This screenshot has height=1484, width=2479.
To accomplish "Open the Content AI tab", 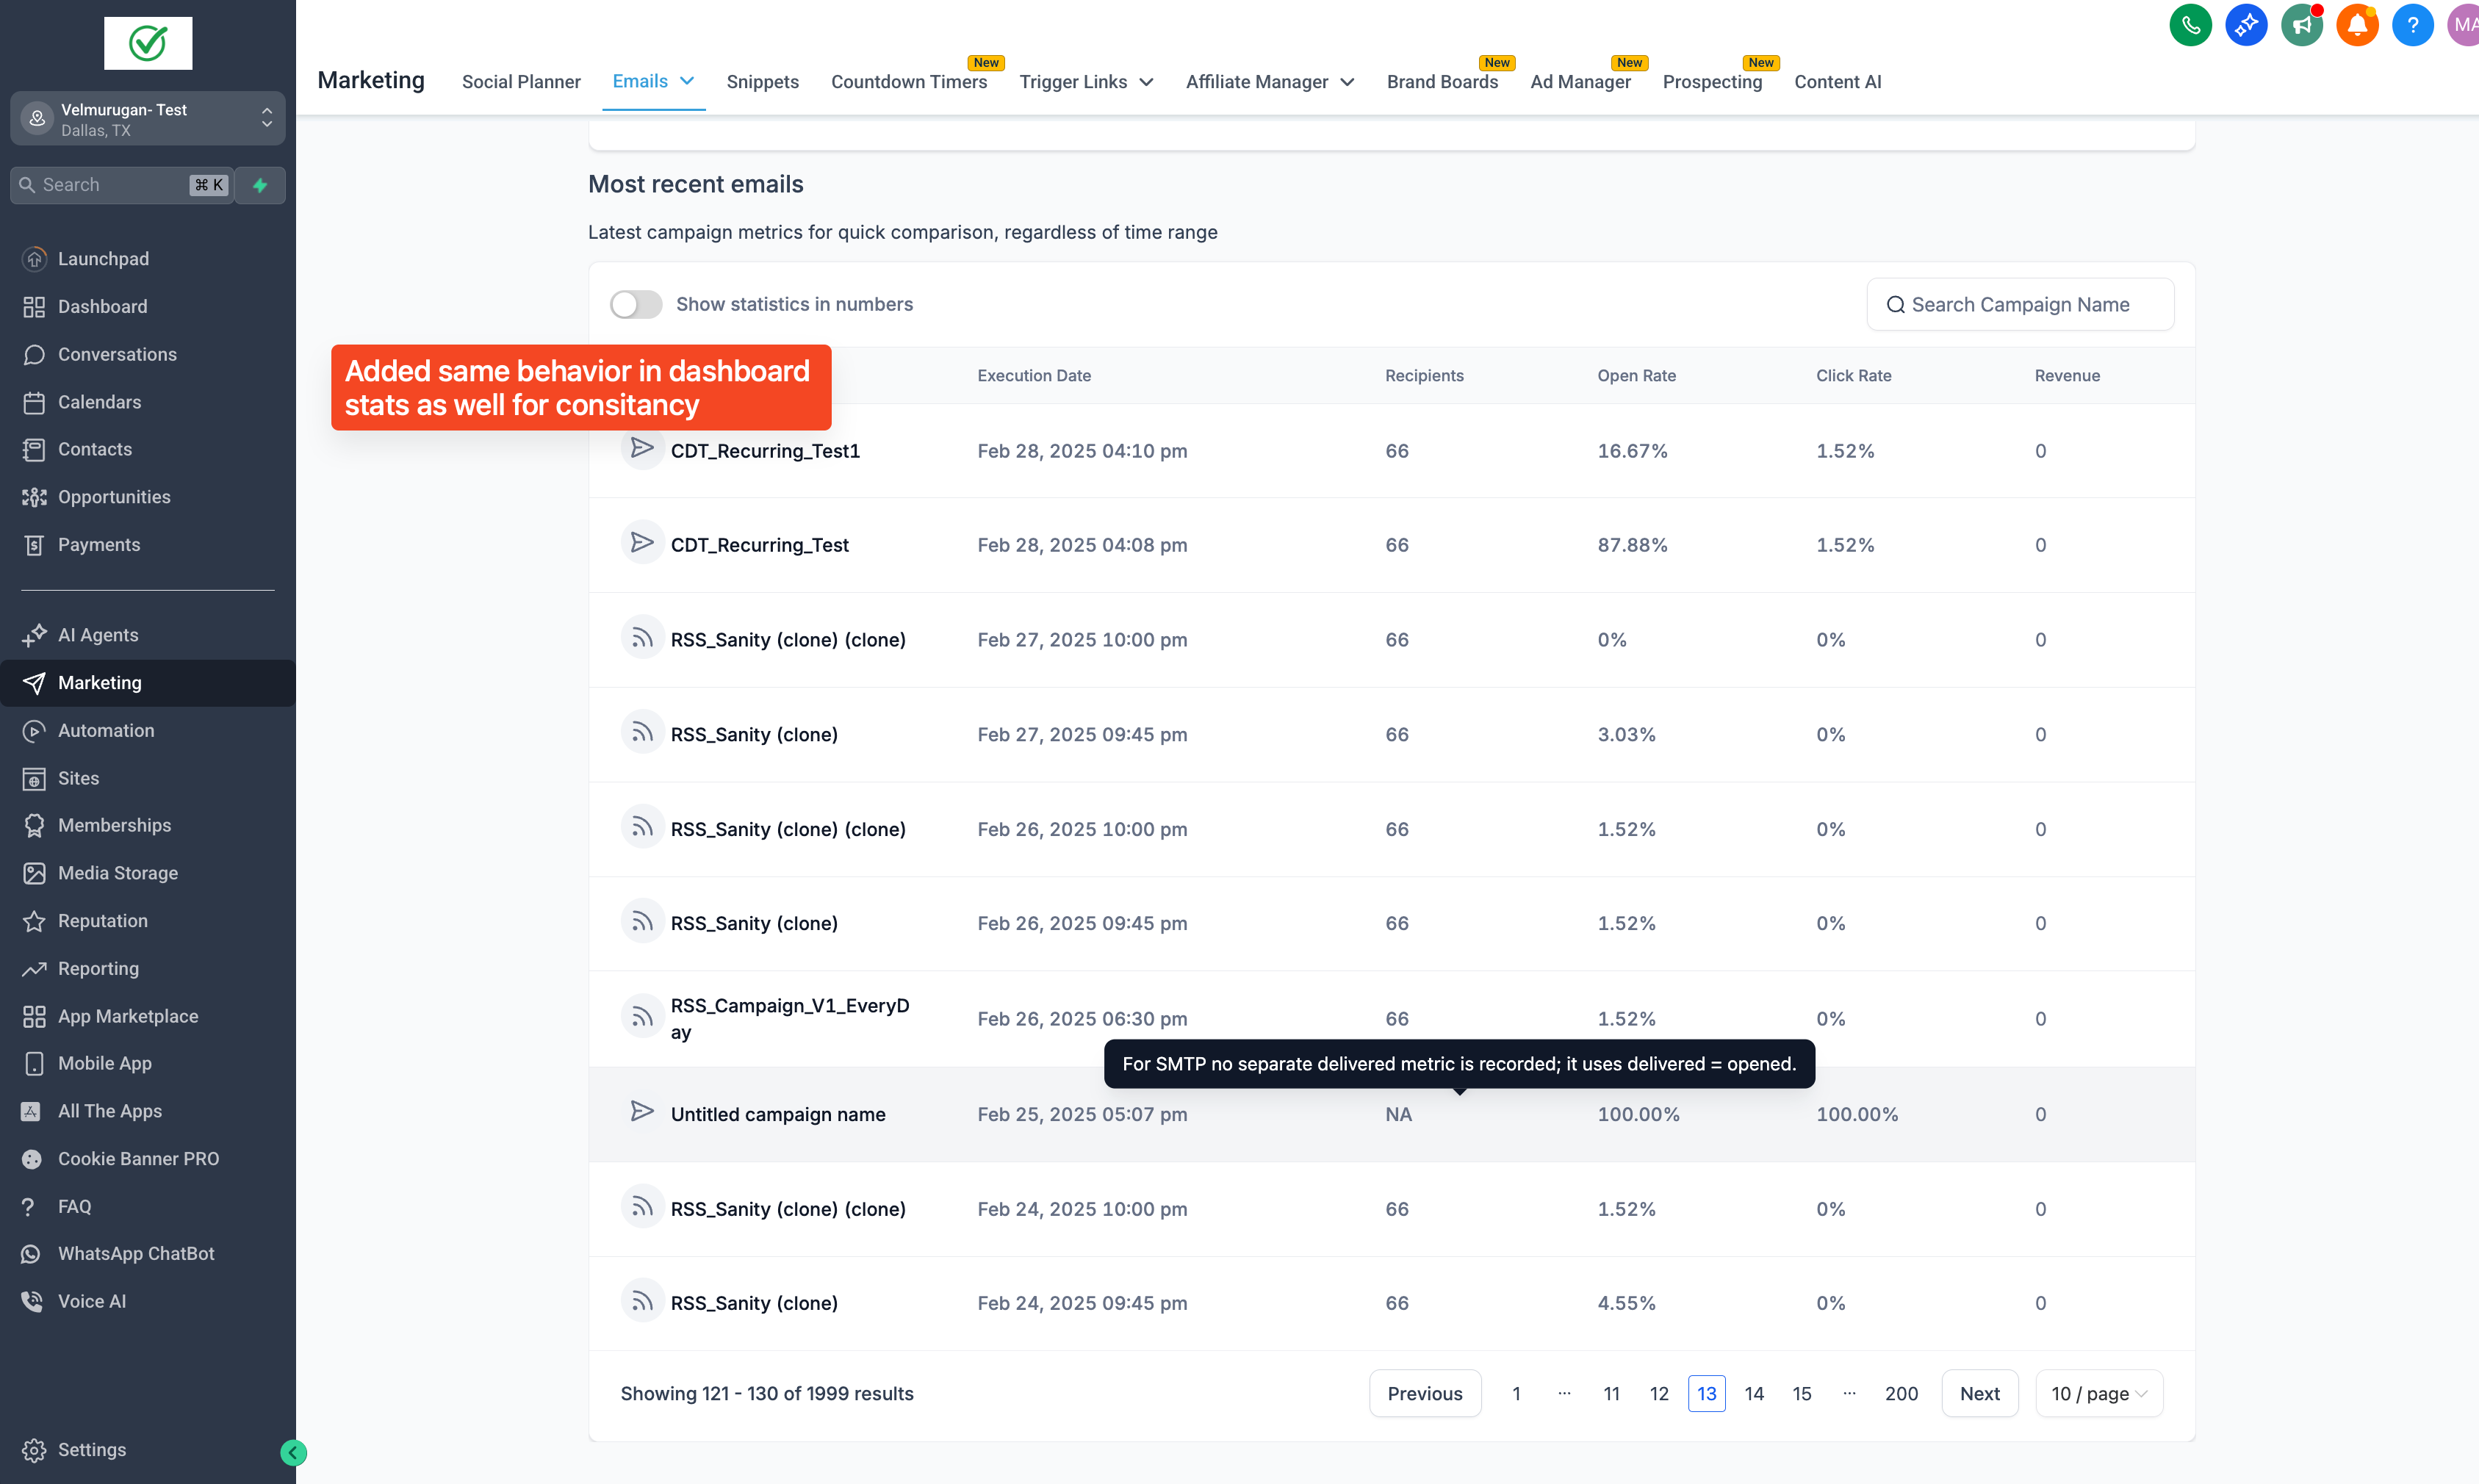I will [x=1837, y=82].
